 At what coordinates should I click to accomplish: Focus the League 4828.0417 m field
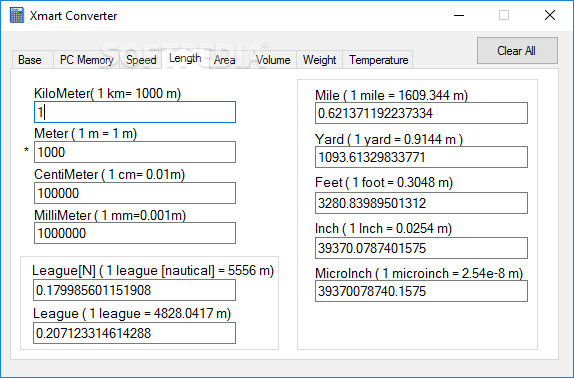[x=134, y=333]
